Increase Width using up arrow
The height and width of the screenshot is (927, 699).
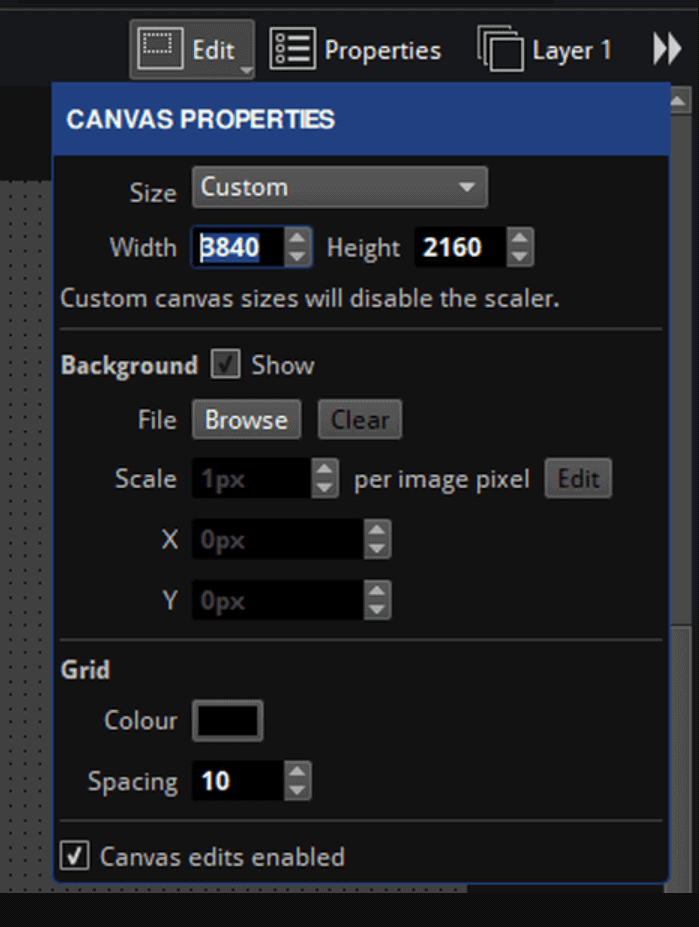click(x=297, y=238)
